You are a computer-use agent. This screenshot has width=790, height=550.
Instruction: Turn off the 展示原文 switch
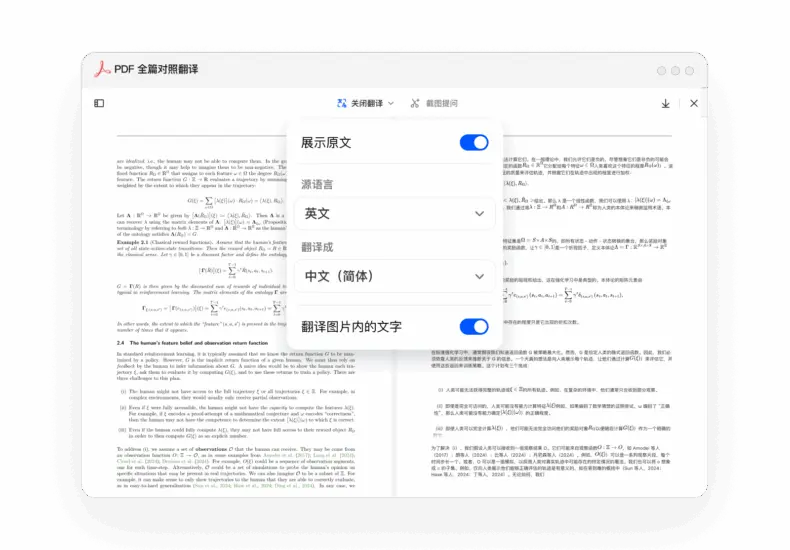pos(474,143)
